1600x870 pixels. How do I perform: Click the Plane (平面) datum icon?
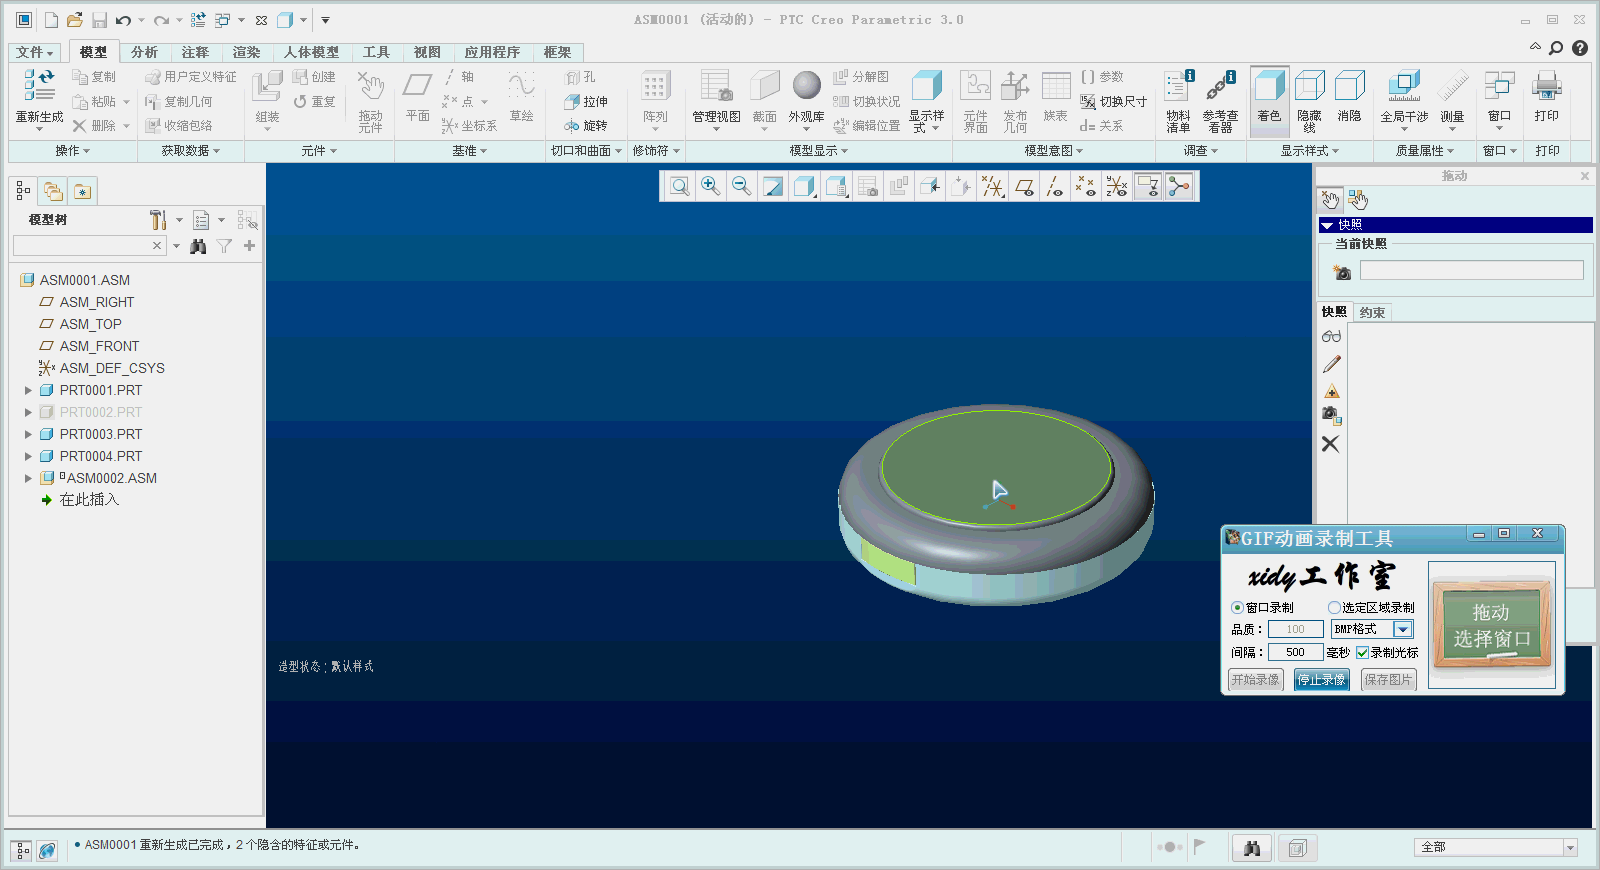pos(418,86)
